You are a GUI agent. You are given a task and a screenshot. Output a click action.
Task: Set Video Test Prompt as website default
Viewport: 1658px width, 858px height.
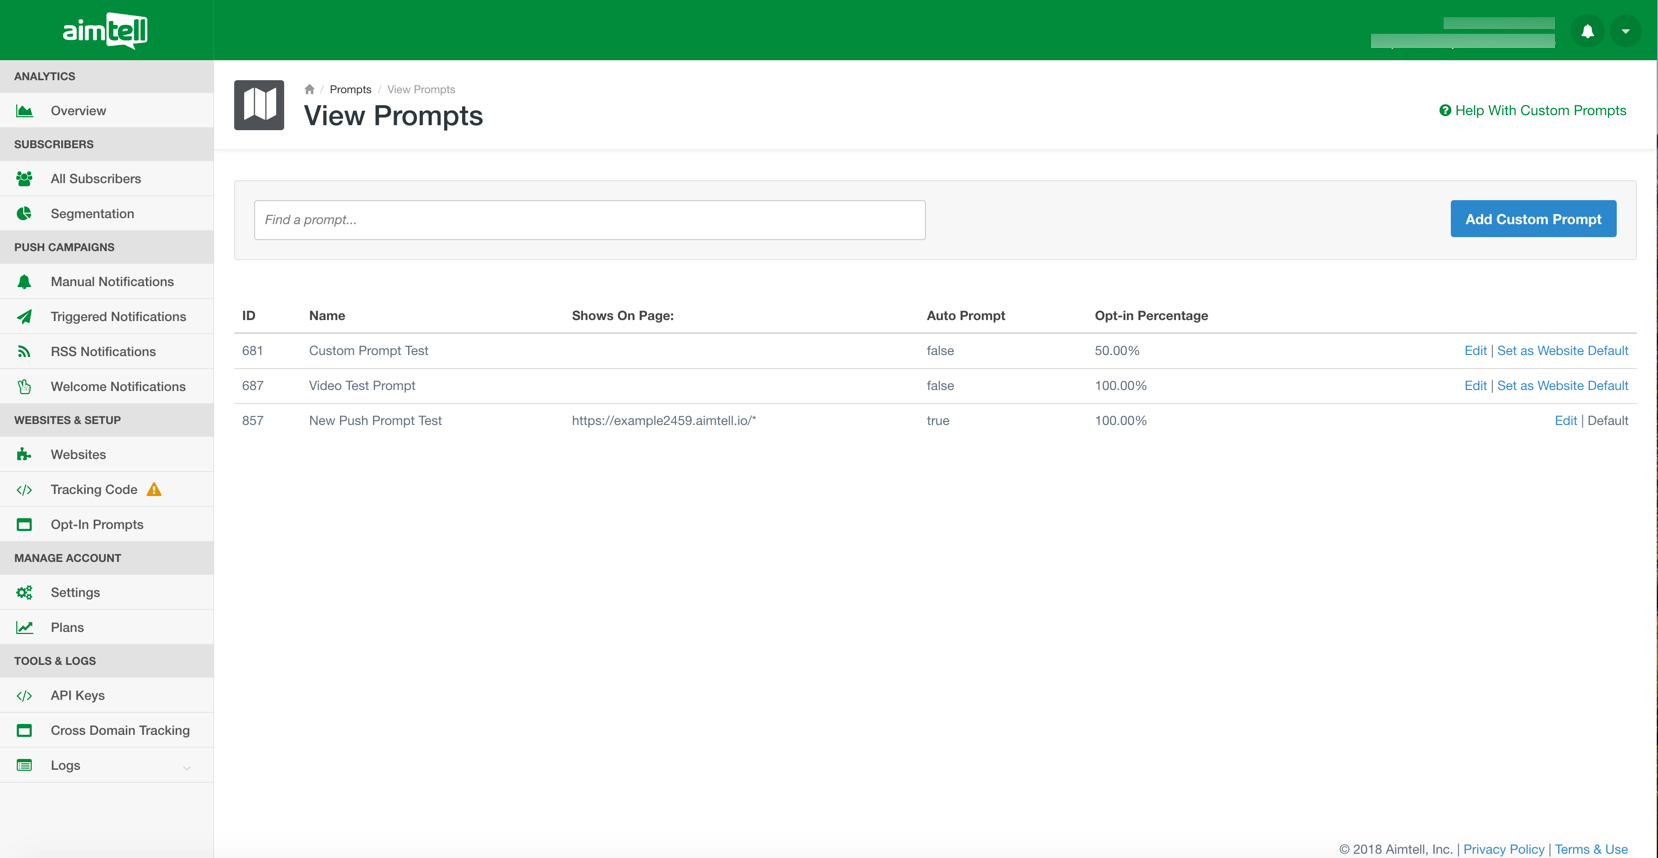pyautogui.click(x=1562, y=386)
